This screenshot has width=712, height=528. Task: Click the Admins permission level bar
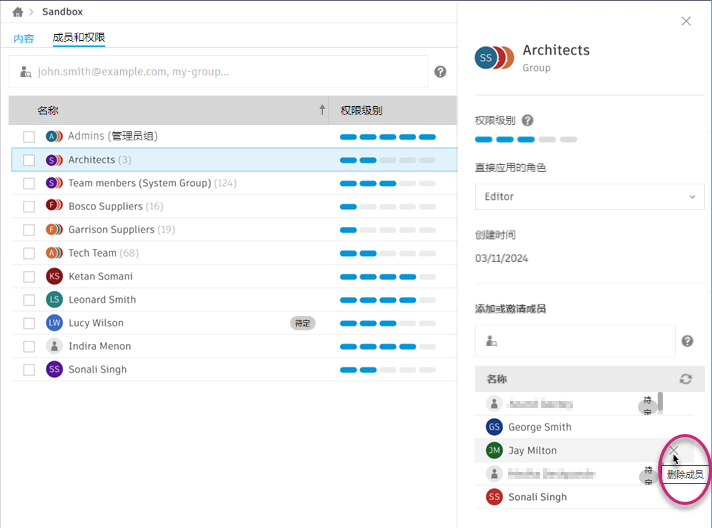(x=388, y=137)
